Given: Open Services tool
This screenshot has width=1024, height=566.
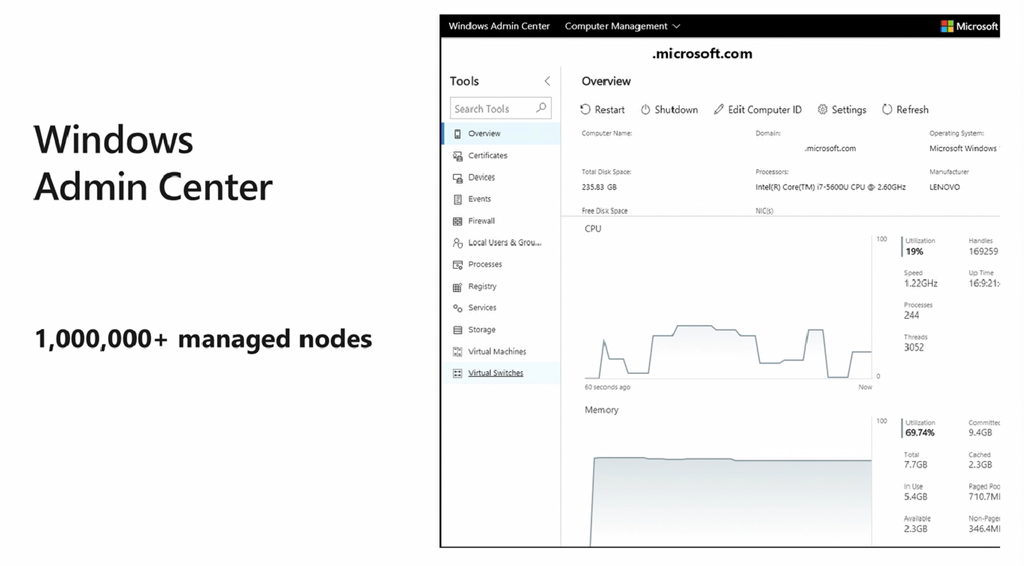Looking at the screenshot, I should [502, 308].
